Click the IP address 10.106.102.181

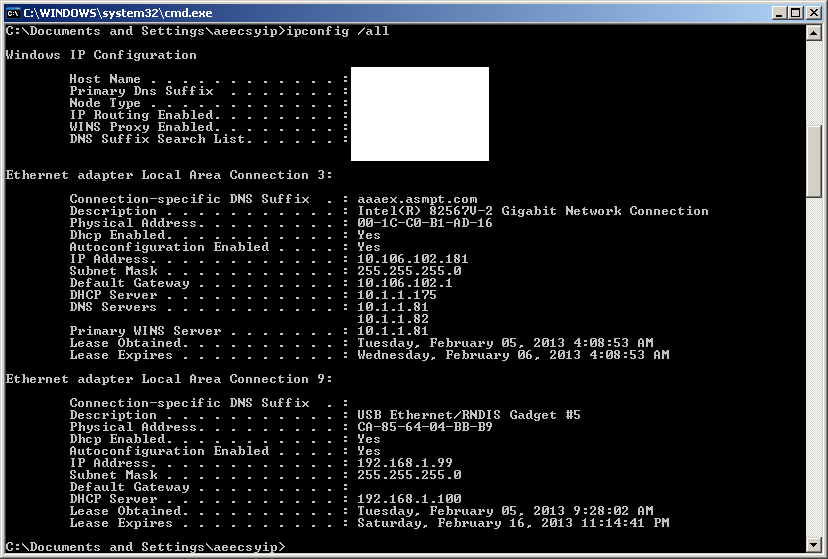coord(413,259)
